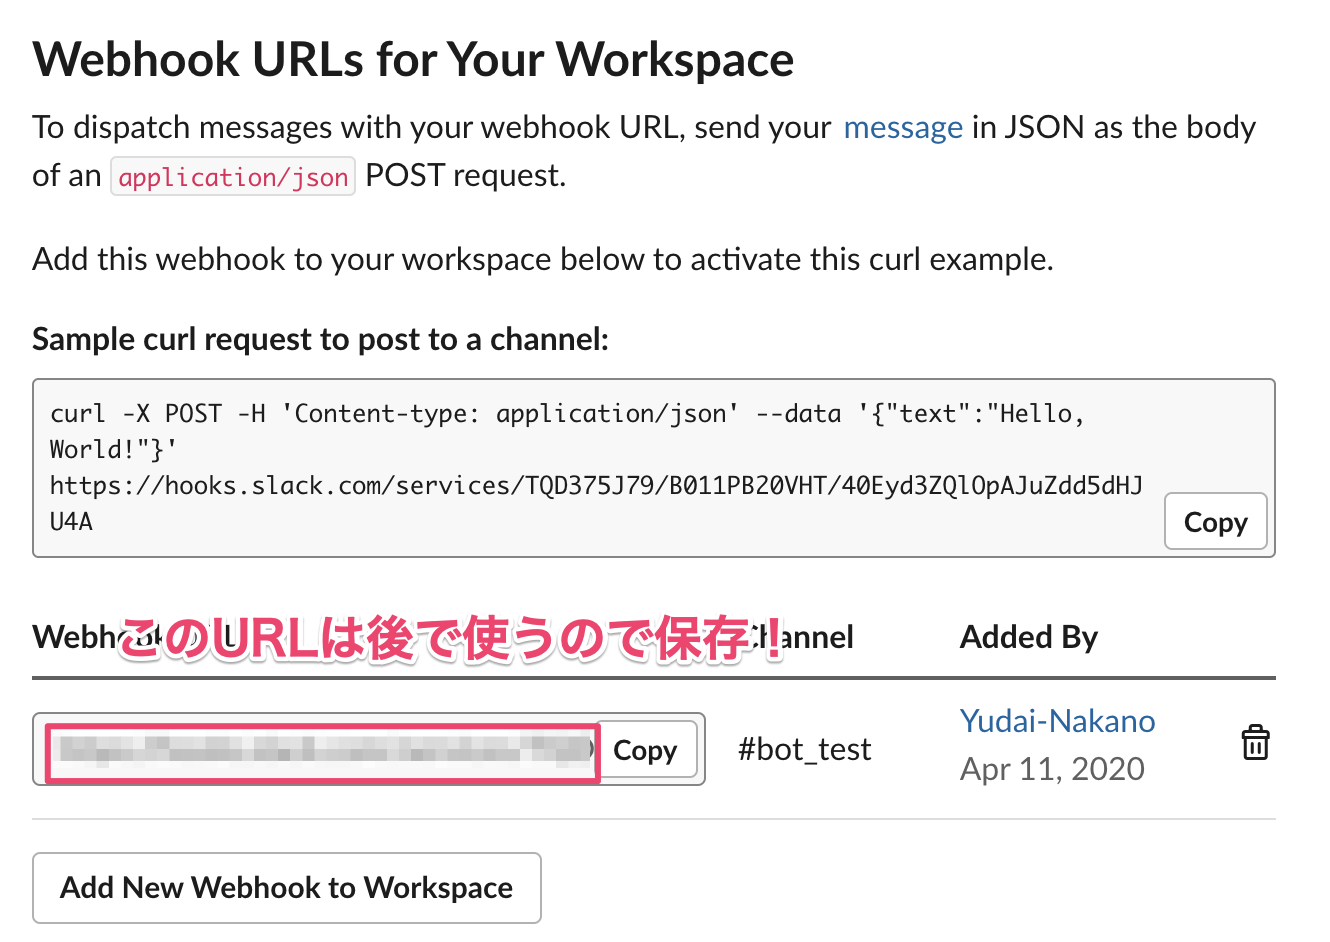Open the 'message' documentation link

point(903,128)
